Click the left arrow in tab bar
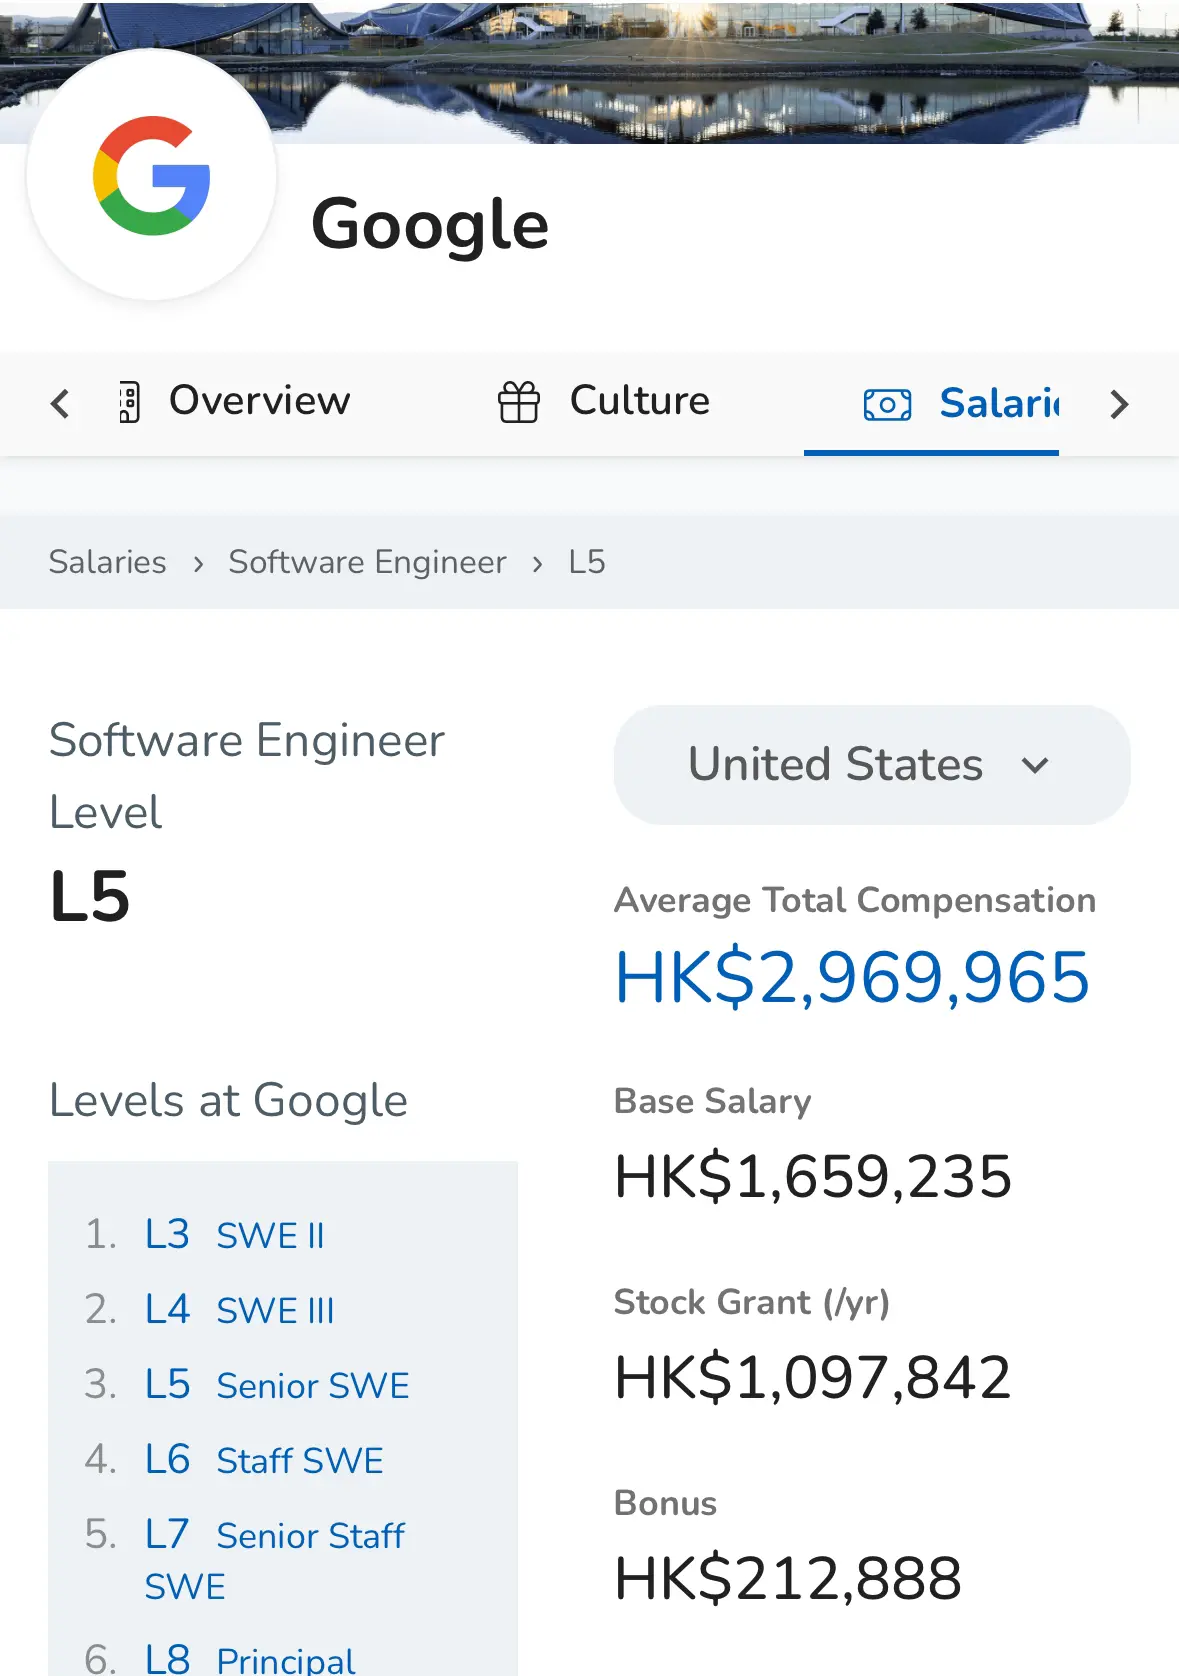The height and width of the screenshot is (1676, 1179). [60, 404]
